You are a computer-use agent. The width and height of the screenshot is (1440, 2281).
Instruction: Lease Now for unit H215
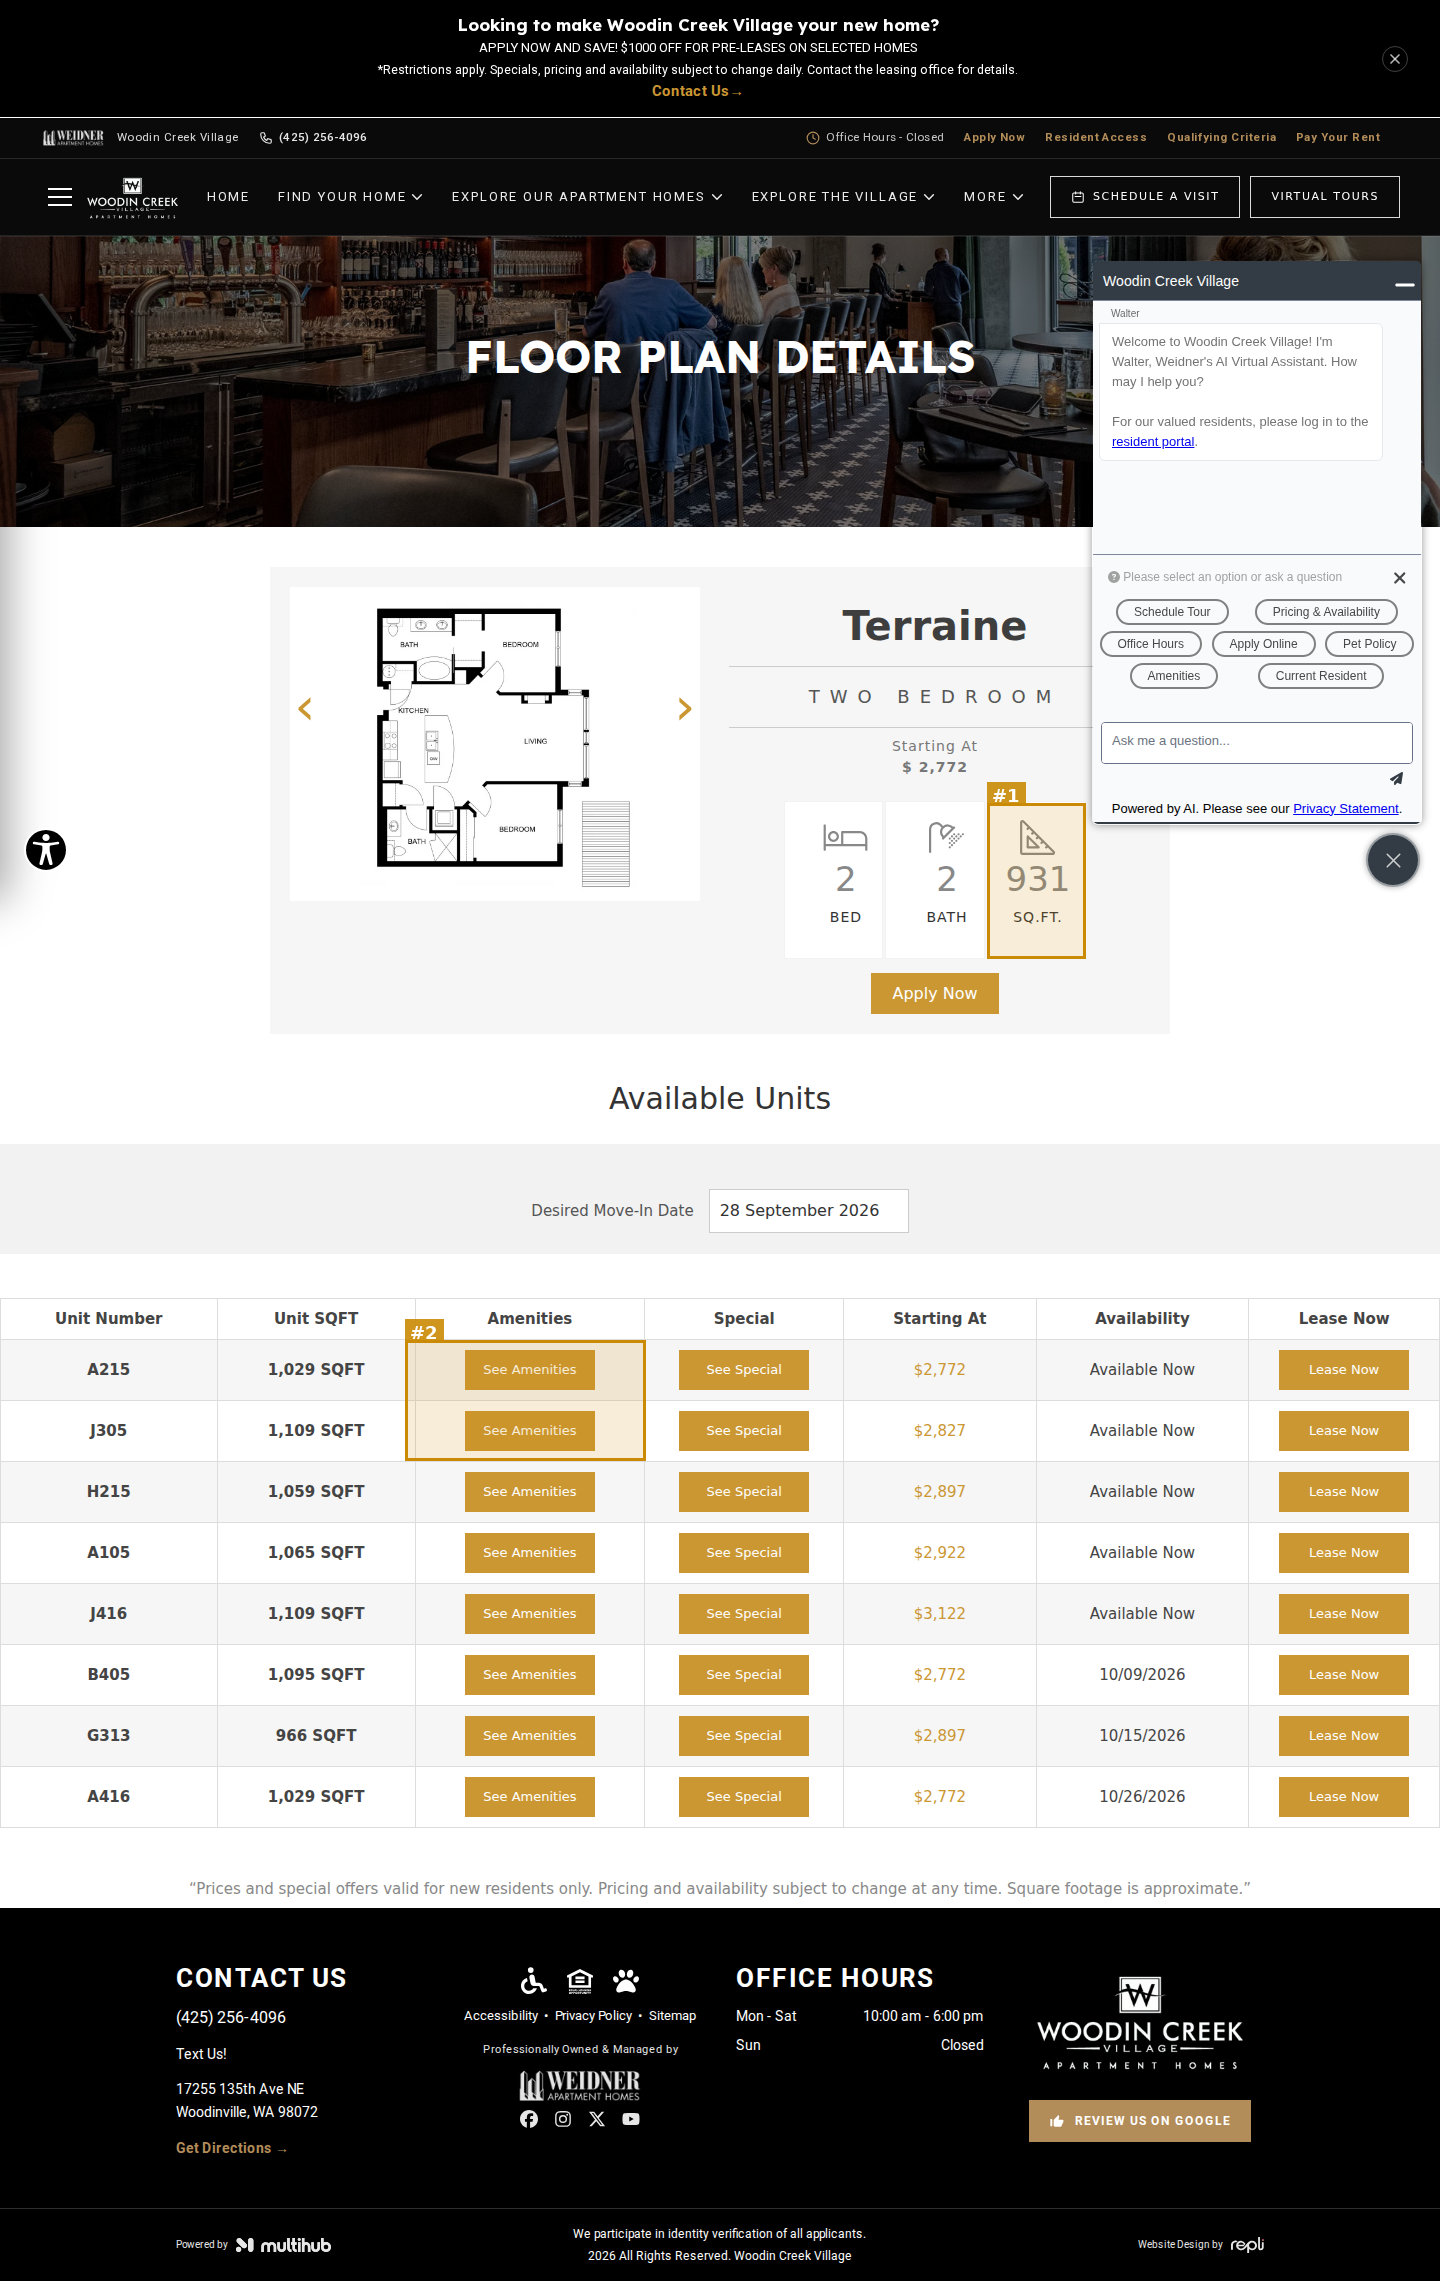click(1344, 1492)
